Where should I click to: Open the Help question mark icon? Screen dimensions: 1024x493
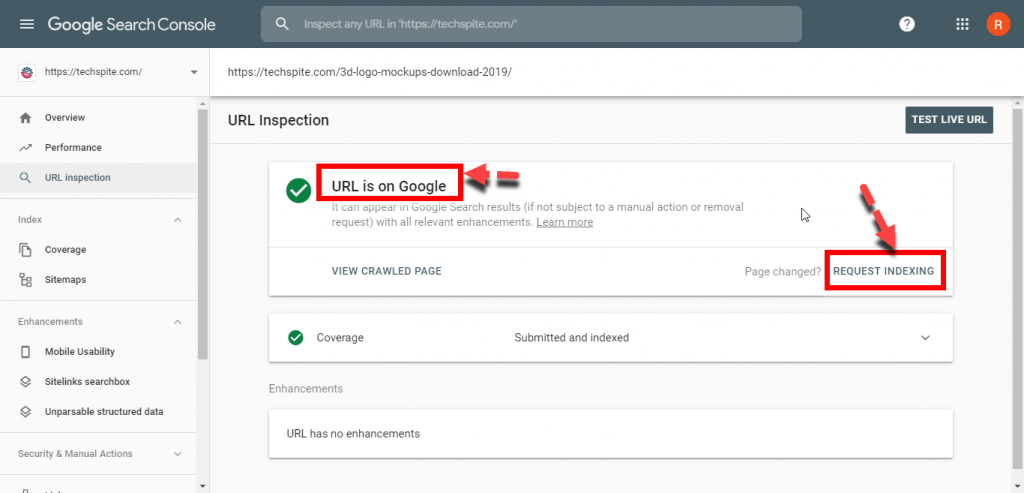tap(907, 24)
